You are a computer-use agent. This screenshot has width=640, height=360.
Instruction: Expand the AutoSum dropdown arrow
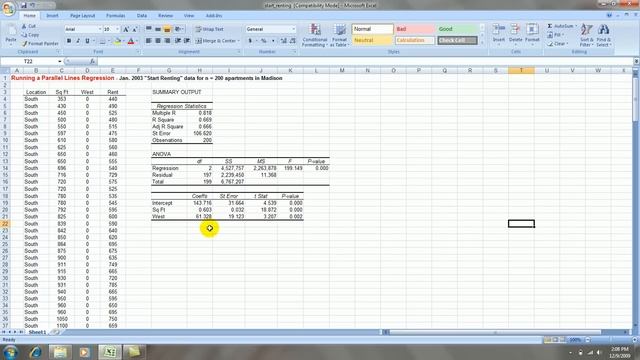[576, 26]
